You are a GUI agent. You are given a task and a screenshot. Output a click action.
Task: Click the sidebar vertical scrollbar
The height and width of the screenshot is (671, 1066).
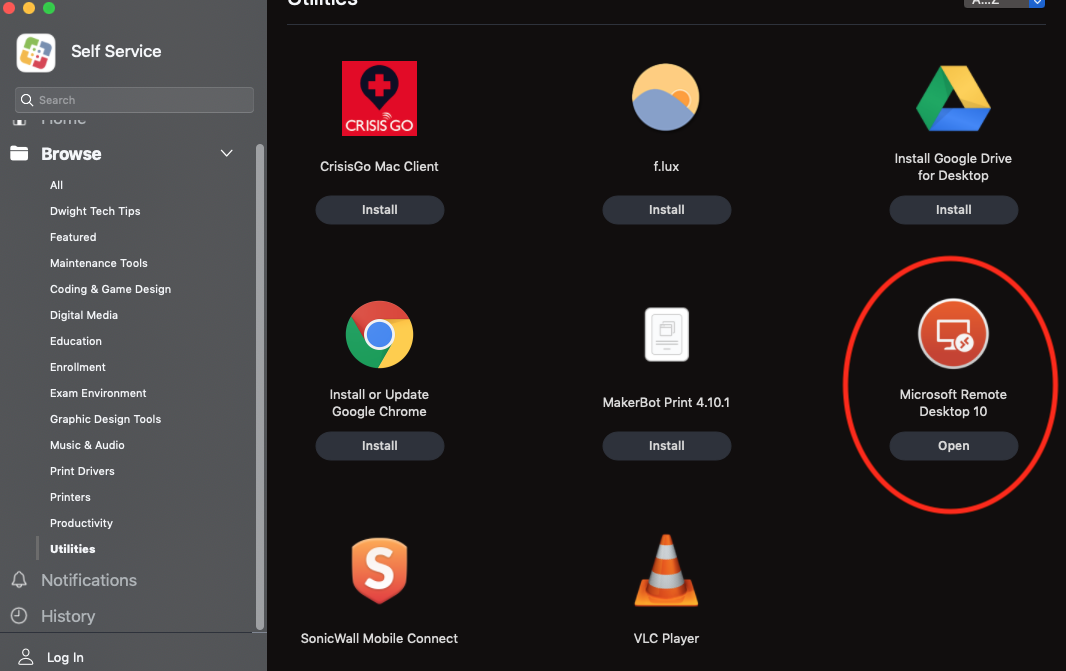[259, 386]
